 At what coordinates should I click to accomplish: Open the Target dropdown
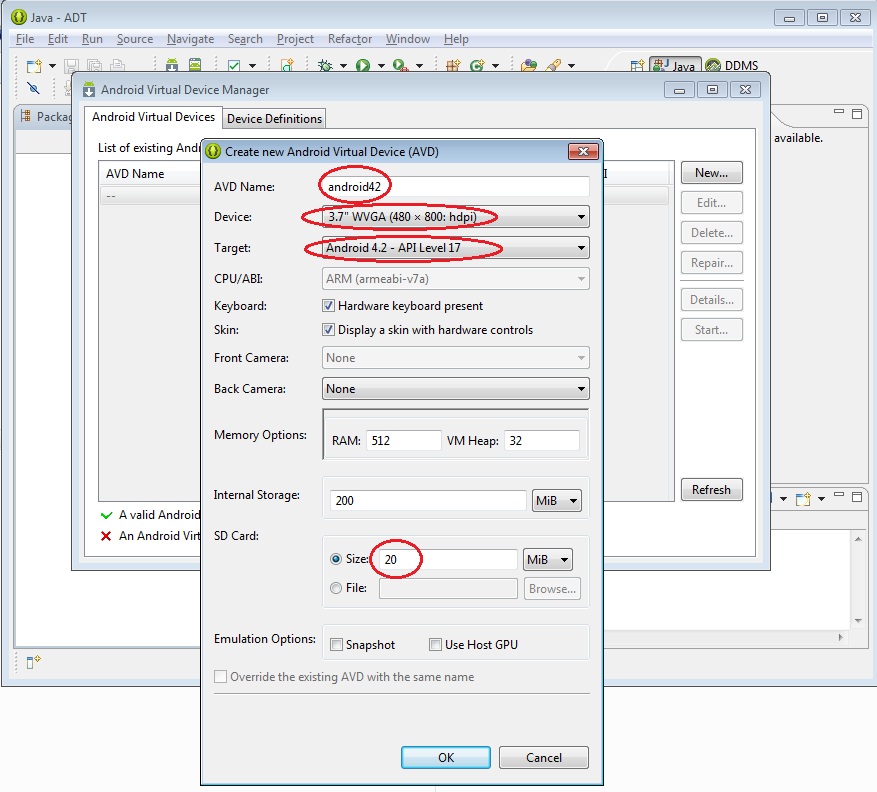[x=455, y=248]
